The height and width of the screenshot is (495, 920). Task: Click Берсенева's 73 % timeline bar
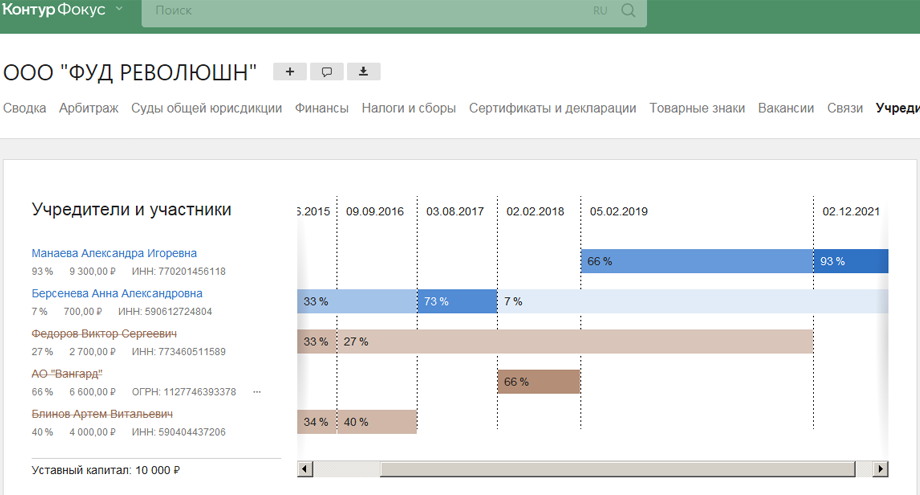(457, 301)
